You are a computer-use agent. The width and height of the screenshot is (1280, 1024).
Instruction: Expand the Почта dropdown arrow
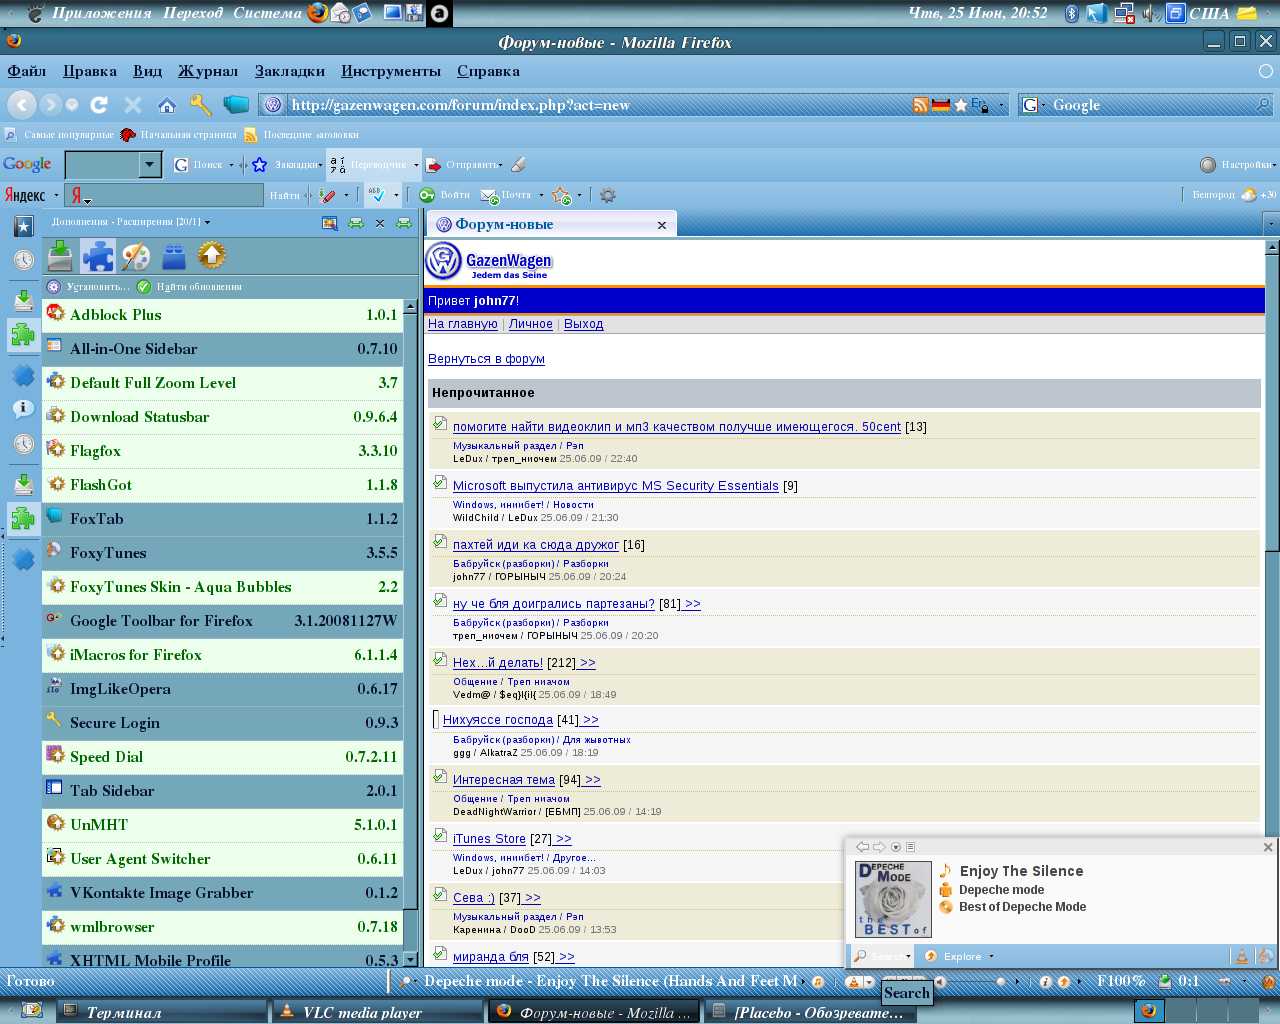point(541,195)
